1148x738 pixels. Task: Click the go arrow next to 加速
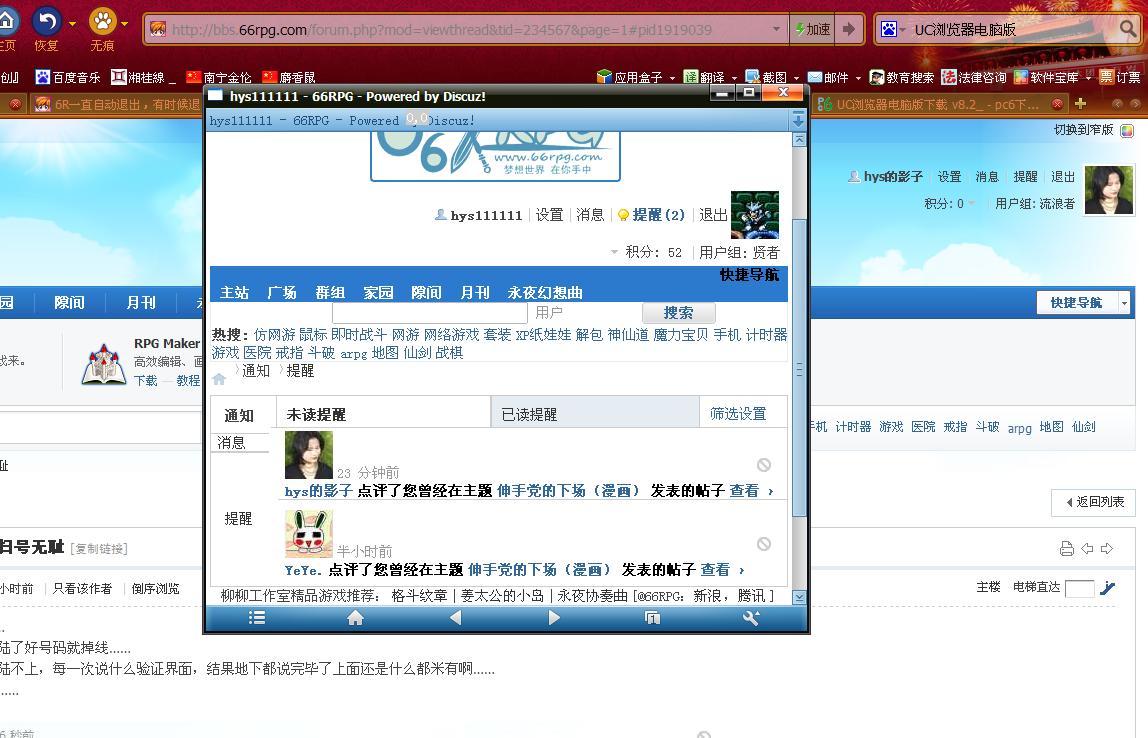pyautogui.click(x=849, y=29)
